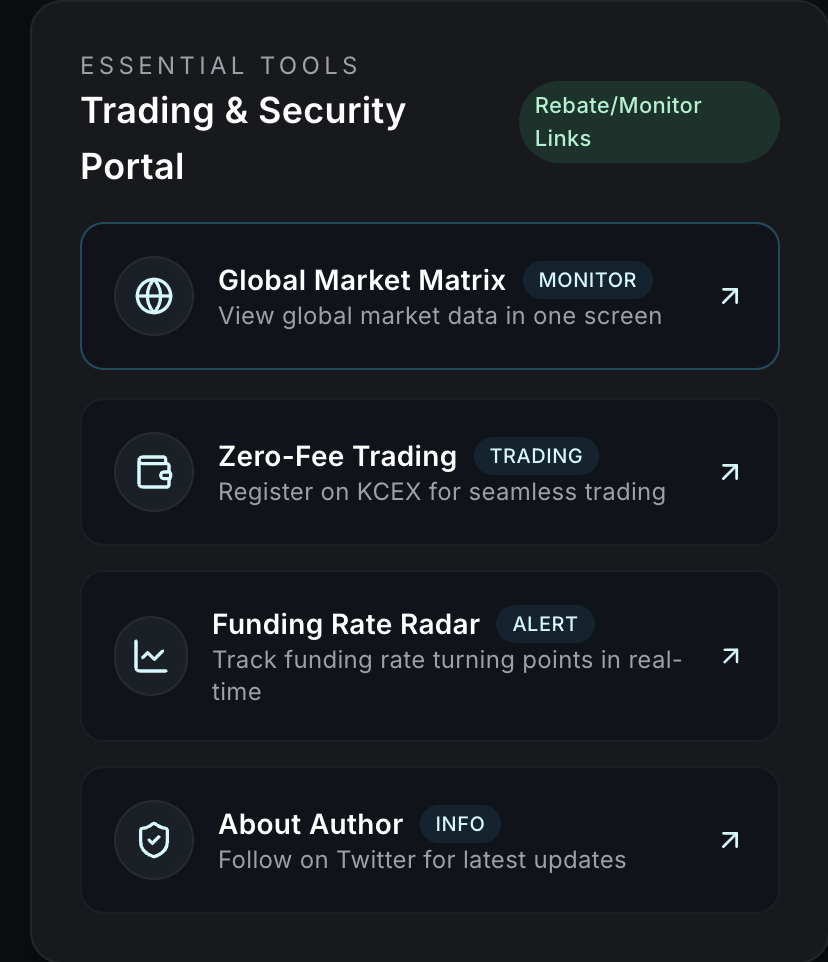Open About Author via its arrow icon
The image size is (828, 962).
tap(730, 840)
